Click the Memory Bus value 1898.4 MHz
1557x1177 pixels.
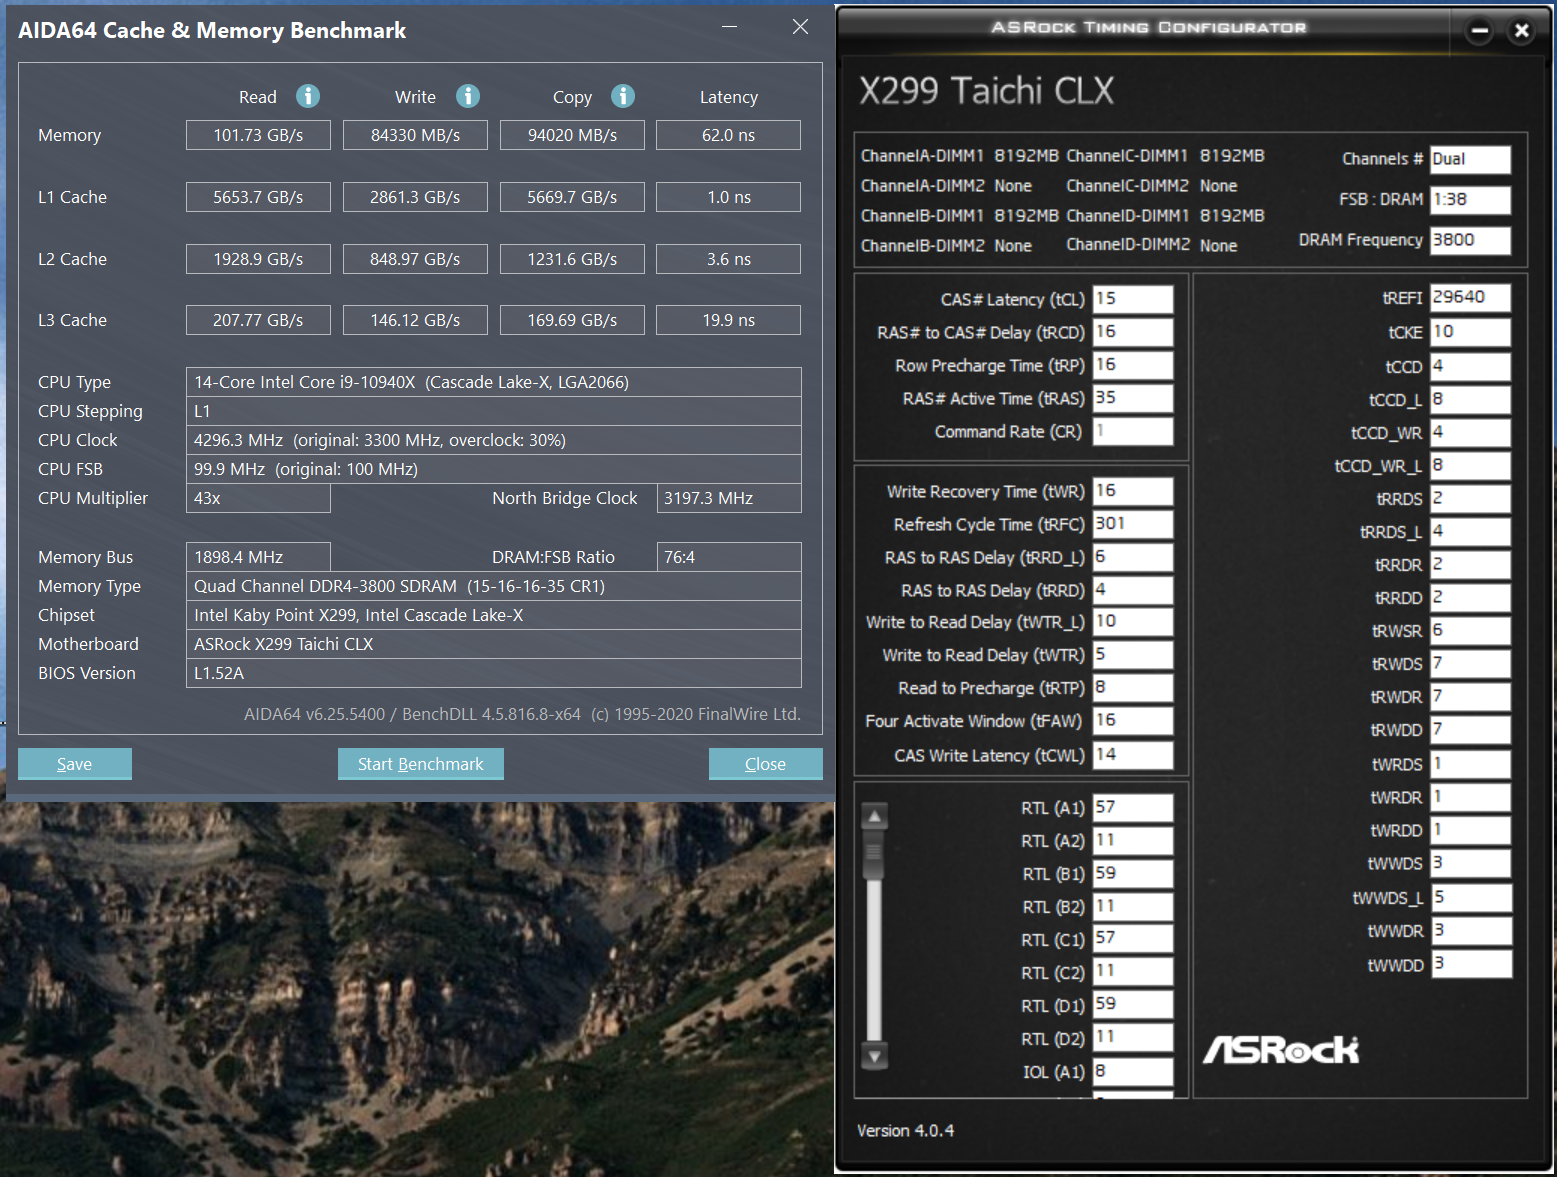tap(258, 557)
